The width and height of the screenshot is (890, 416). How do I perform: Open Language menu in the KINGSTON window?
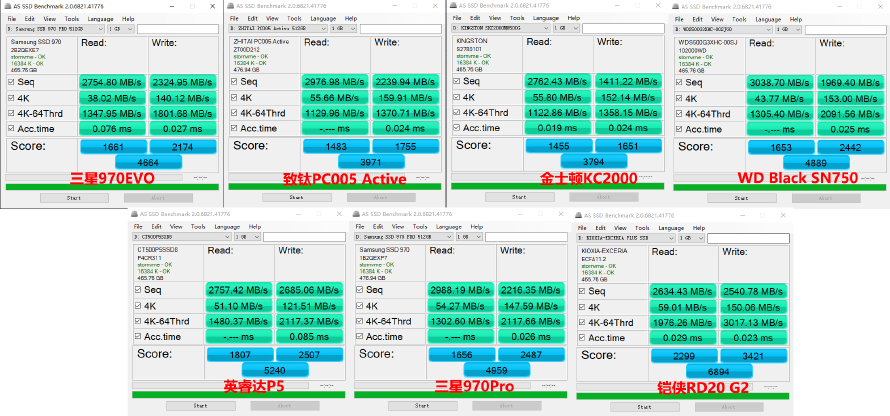[546, 19]
